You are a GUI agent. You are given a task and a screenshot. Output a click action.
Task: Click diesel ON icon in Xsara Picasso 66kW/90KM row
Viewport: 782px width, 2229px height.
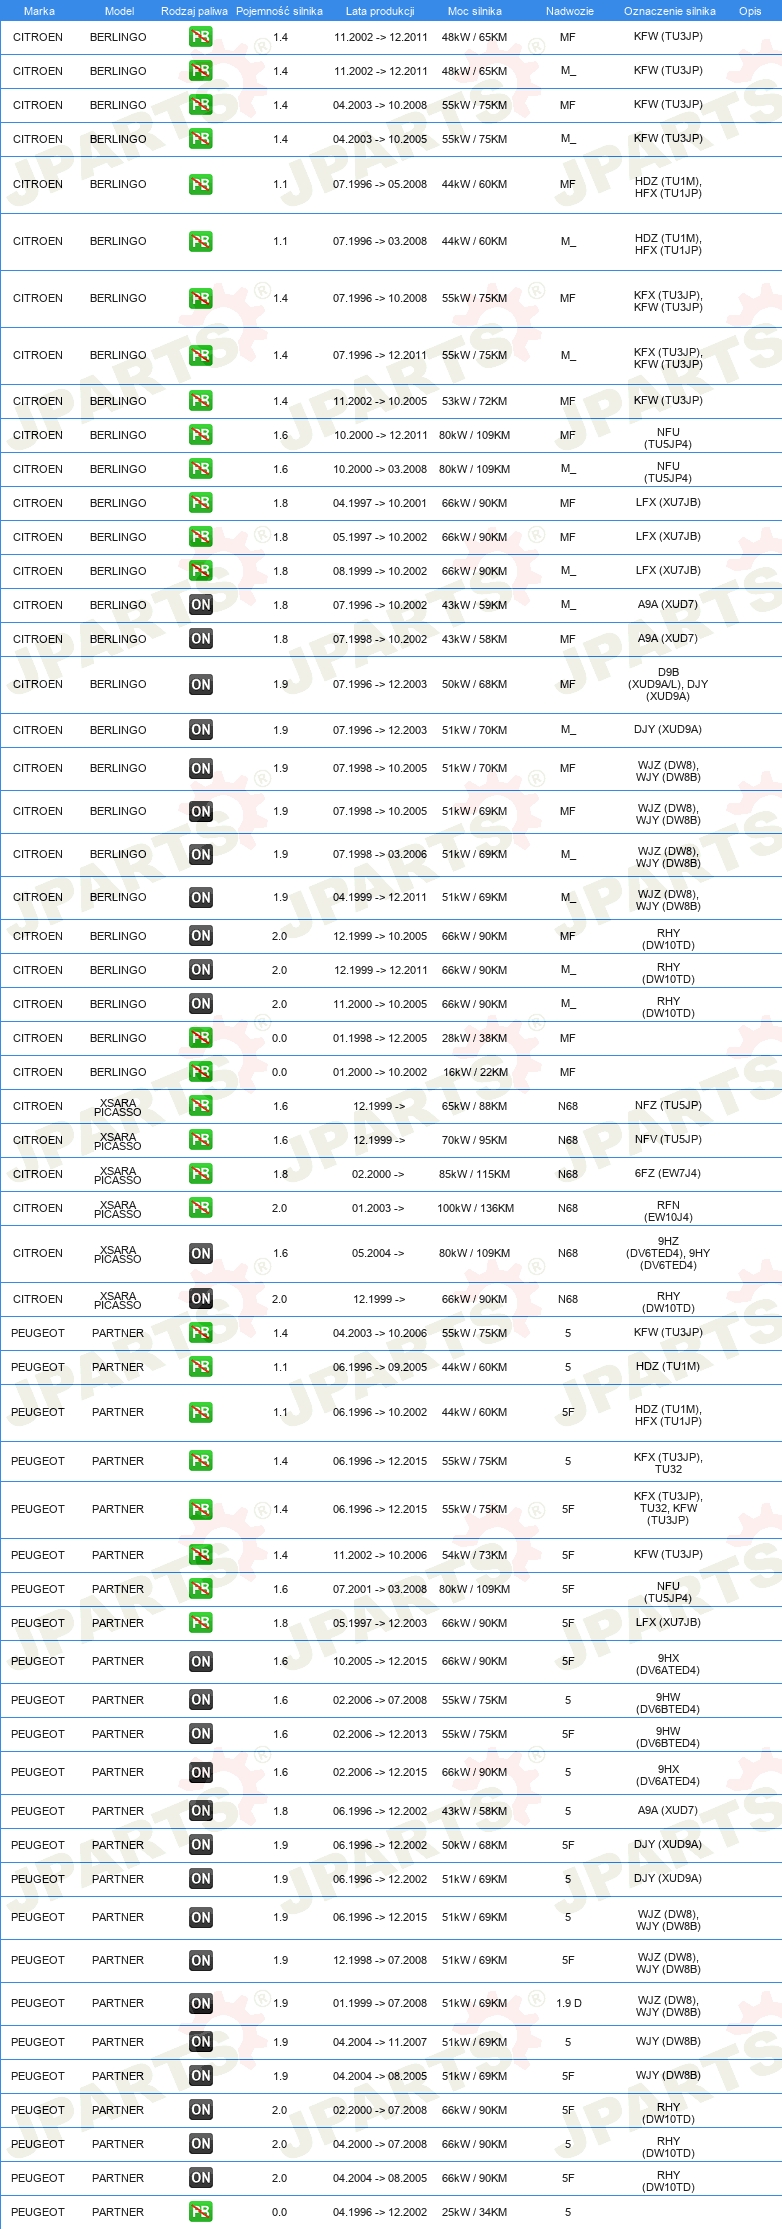tap(201, 1299)
